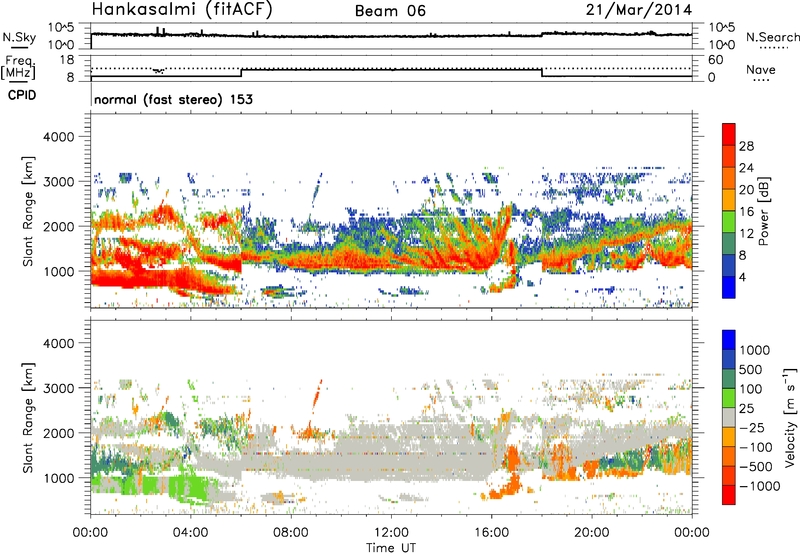
Task: Click '1000' on the velocity panel range axis
Action: tap(59, 478)
